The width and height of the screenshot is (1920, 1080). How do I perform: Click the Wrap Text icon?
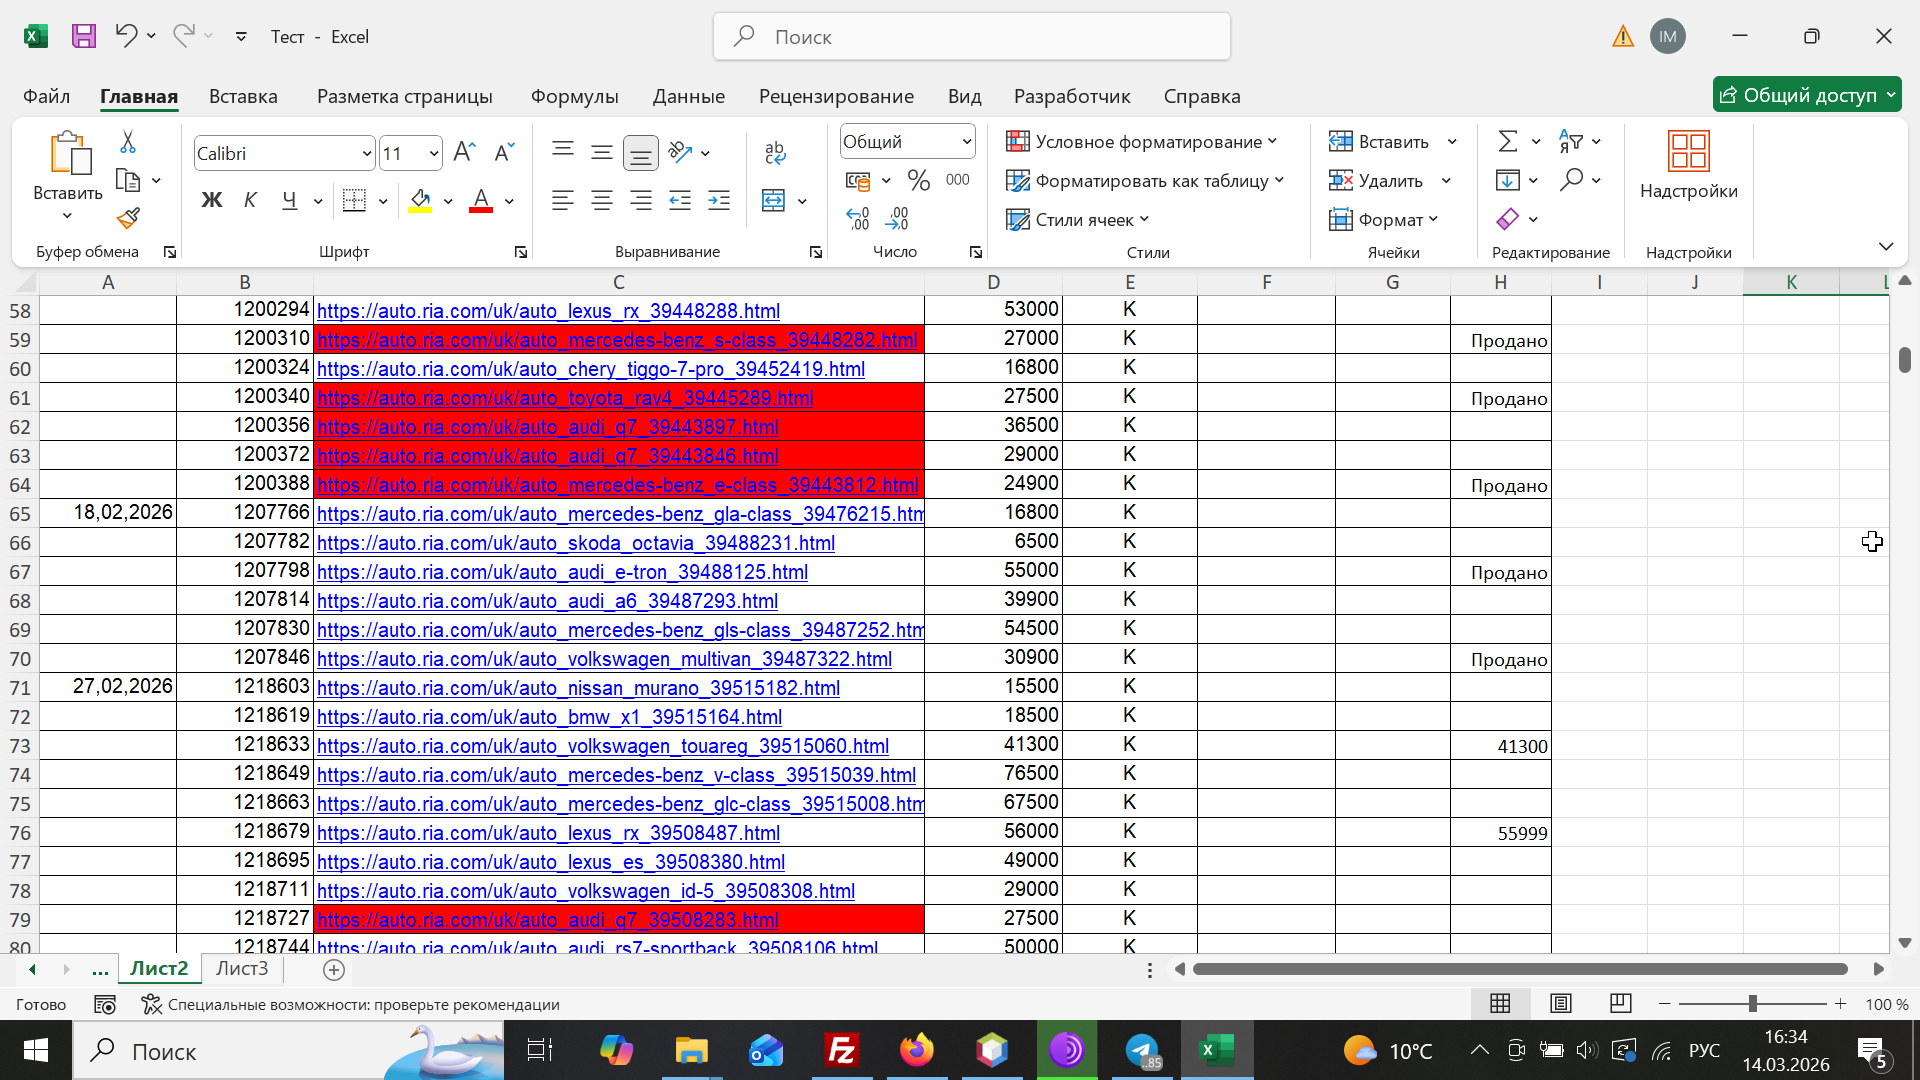click(774, 152)
